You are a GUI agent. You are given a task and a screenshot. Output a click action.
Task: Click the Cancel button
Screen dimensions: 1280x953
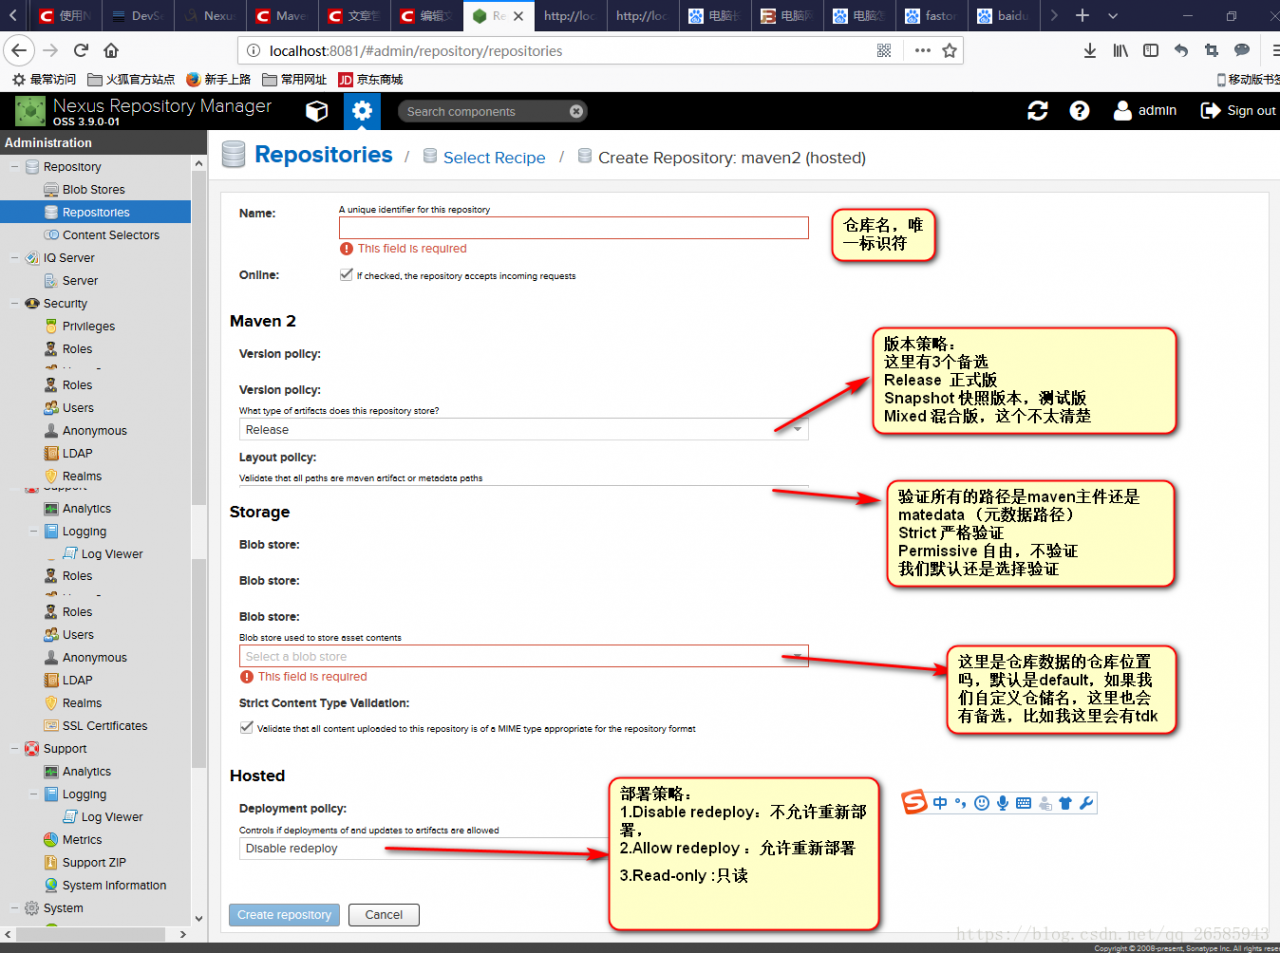[x=384, y=915]
